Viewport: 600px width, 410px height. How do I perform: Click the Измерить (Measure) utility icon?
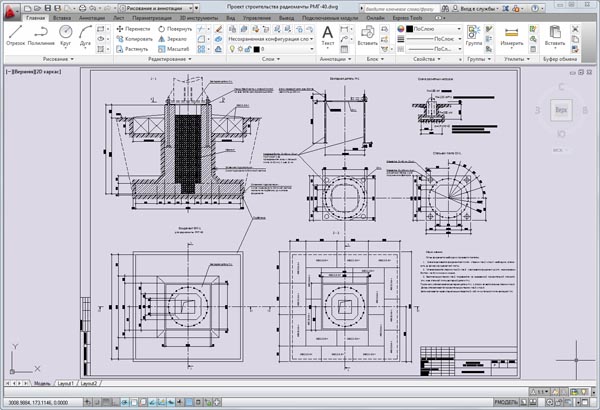click(x=510, y=36)
